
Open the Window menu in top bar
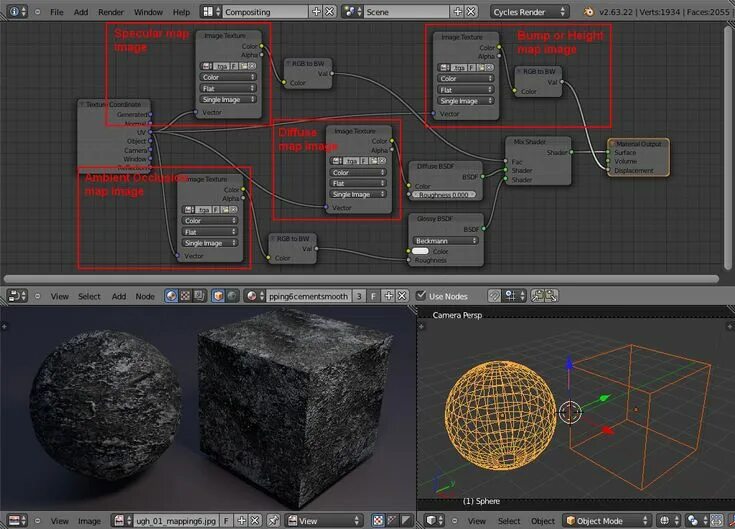(x=148, y=12)
